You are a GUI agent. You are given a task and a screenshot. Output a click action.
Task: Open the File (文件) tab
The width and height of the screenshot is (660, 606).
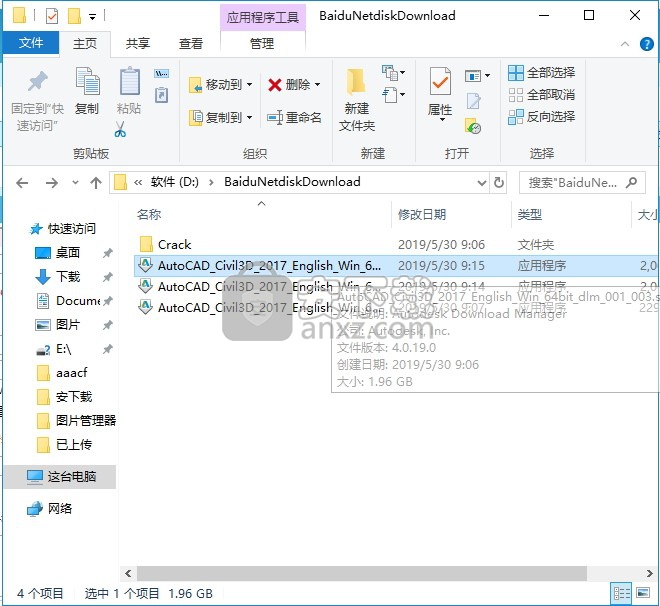pyautogui.click(x=31, y=43)
